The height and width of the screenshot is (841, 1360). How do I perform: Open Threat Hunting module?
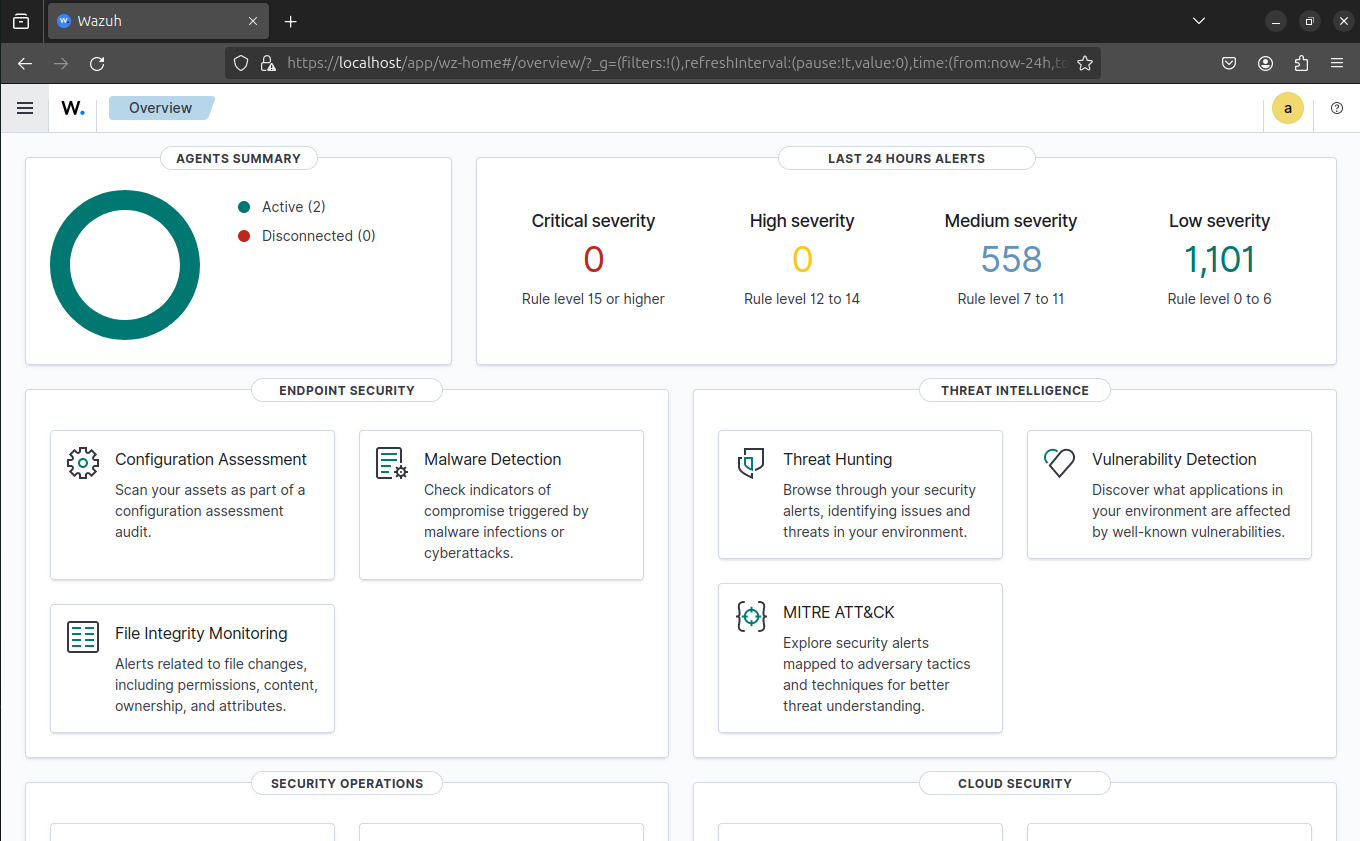click(x=860, y=494)
